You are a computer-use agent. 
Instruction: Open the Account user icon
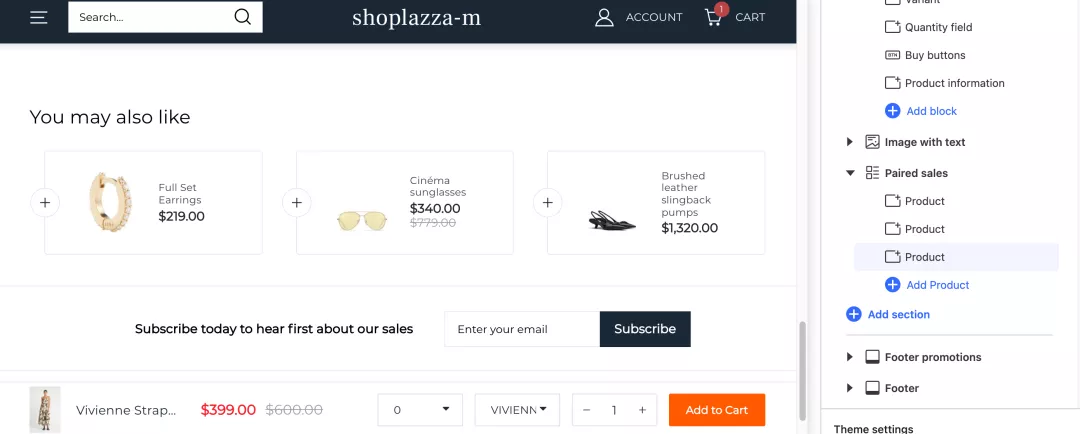(x=604, y=17)
